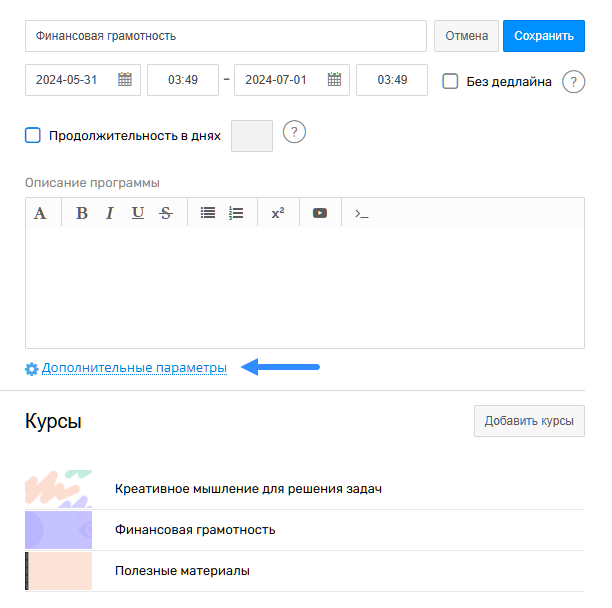Click the Добавить курсы button
This screenshot has height=608, width=612.
click(529, 421)
